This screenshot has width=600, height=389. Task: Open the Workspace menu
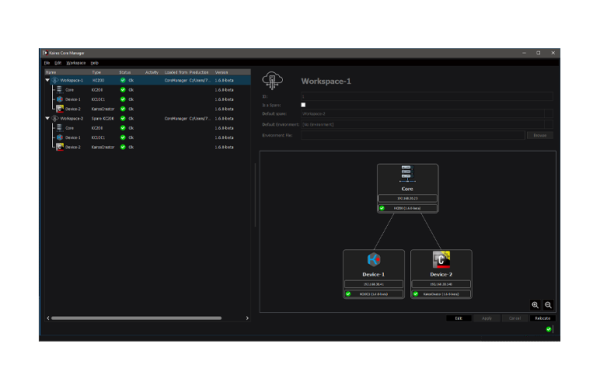point(76,63)
